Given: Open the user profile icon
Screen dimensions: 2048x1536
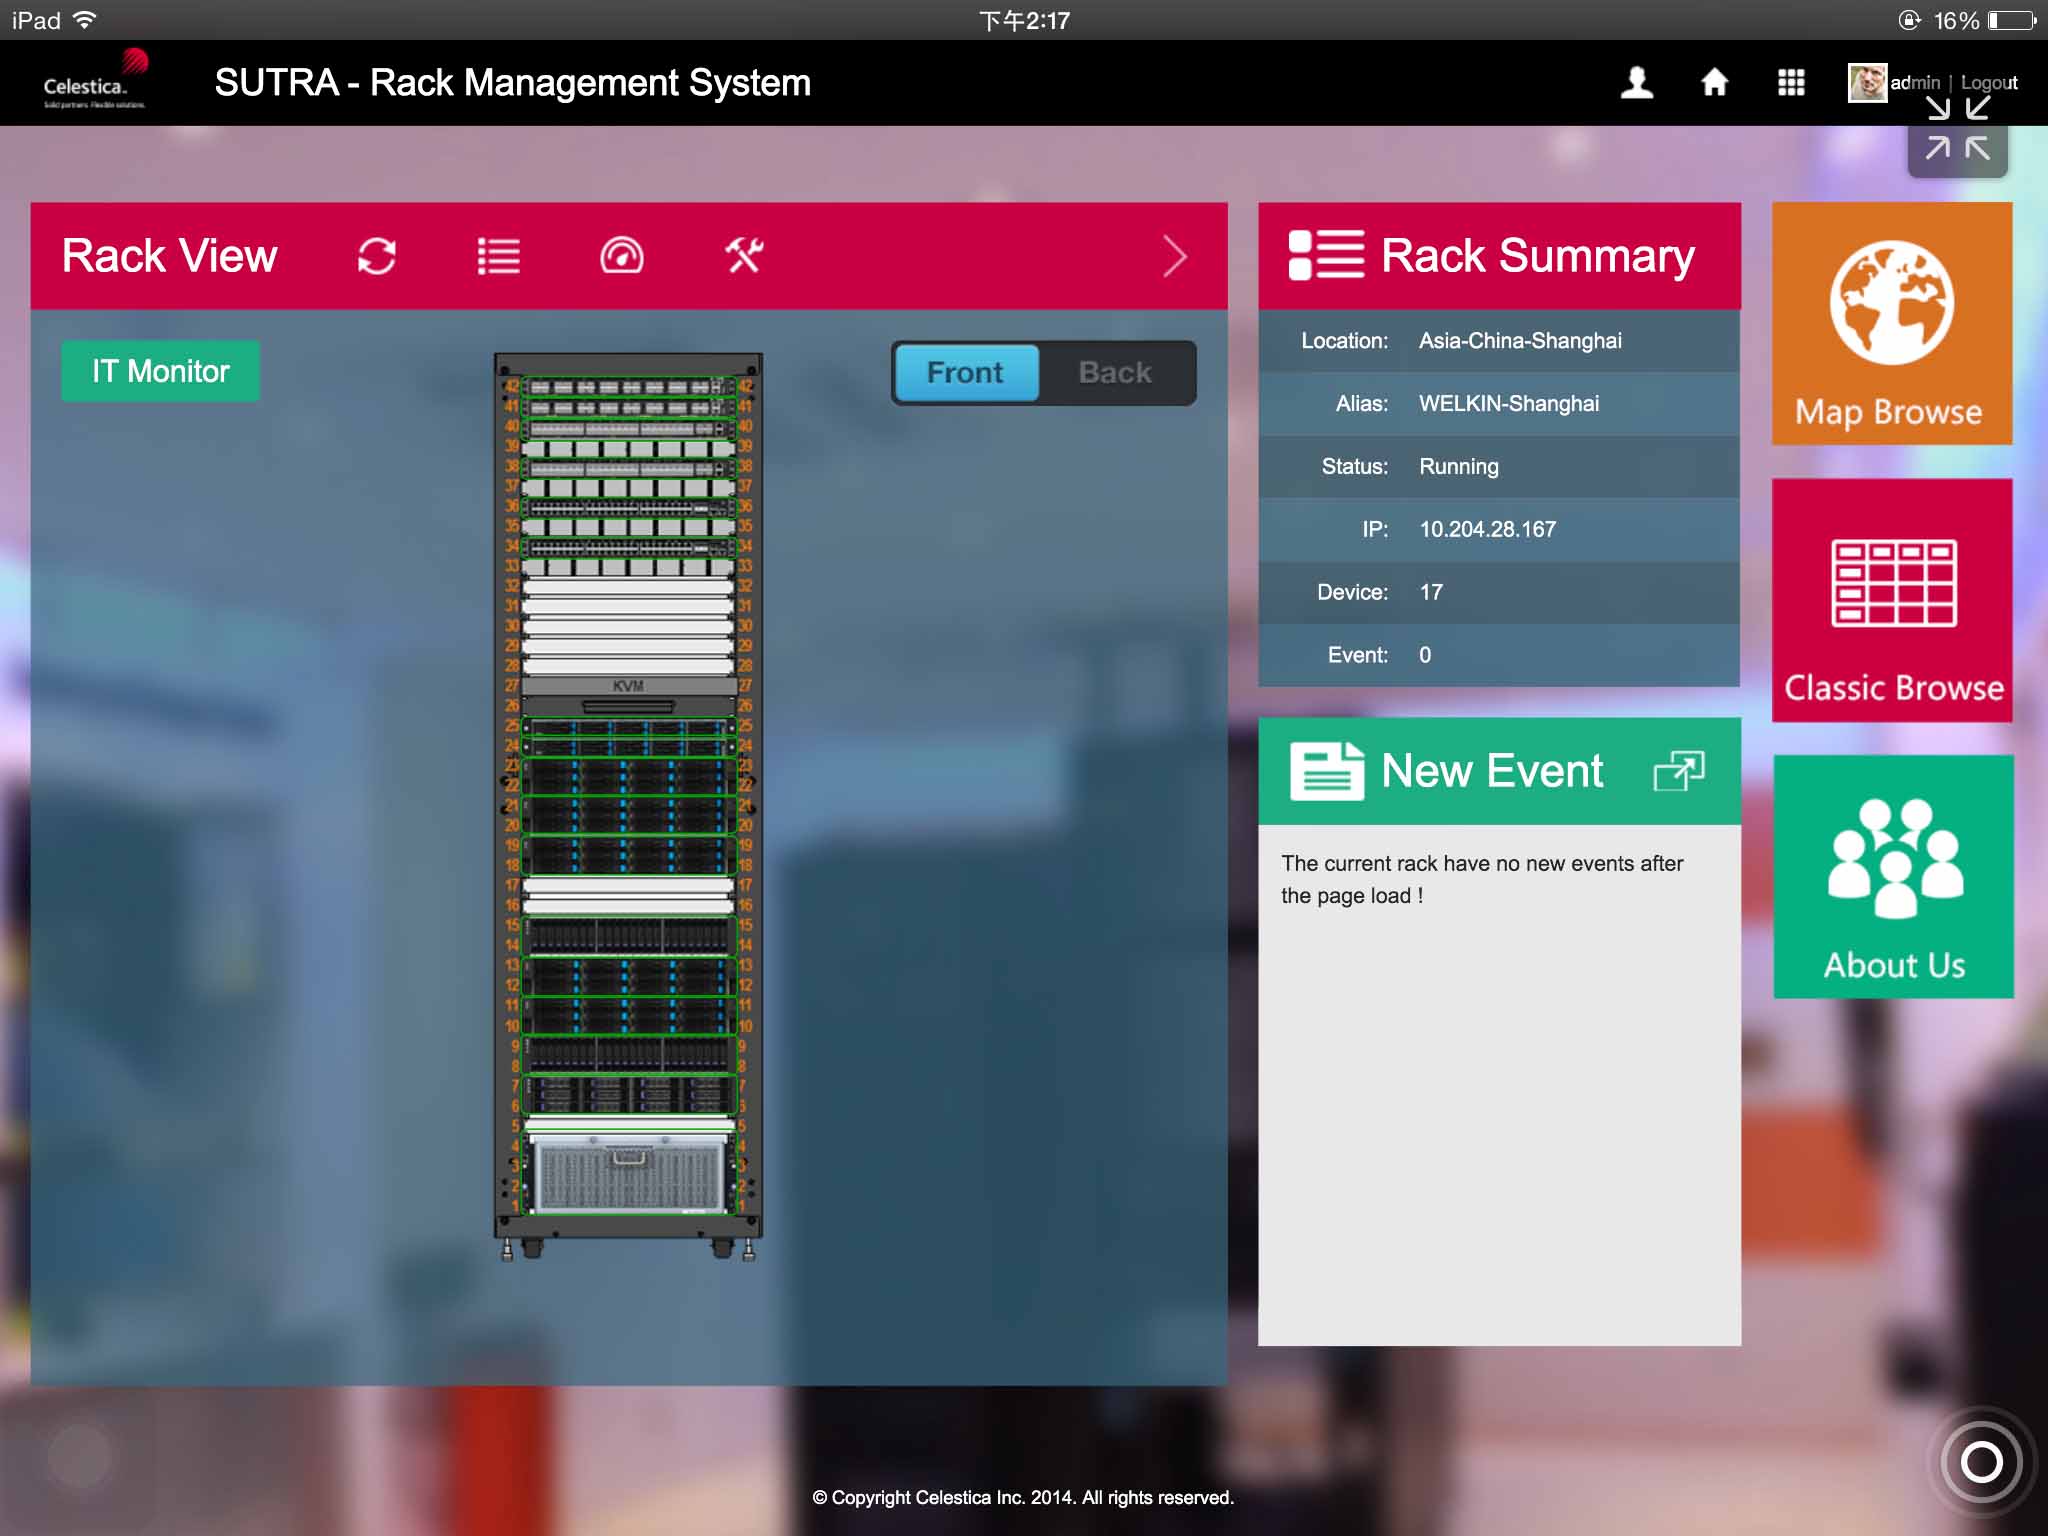Looking at the screenshot, I should pos(1637,82).
